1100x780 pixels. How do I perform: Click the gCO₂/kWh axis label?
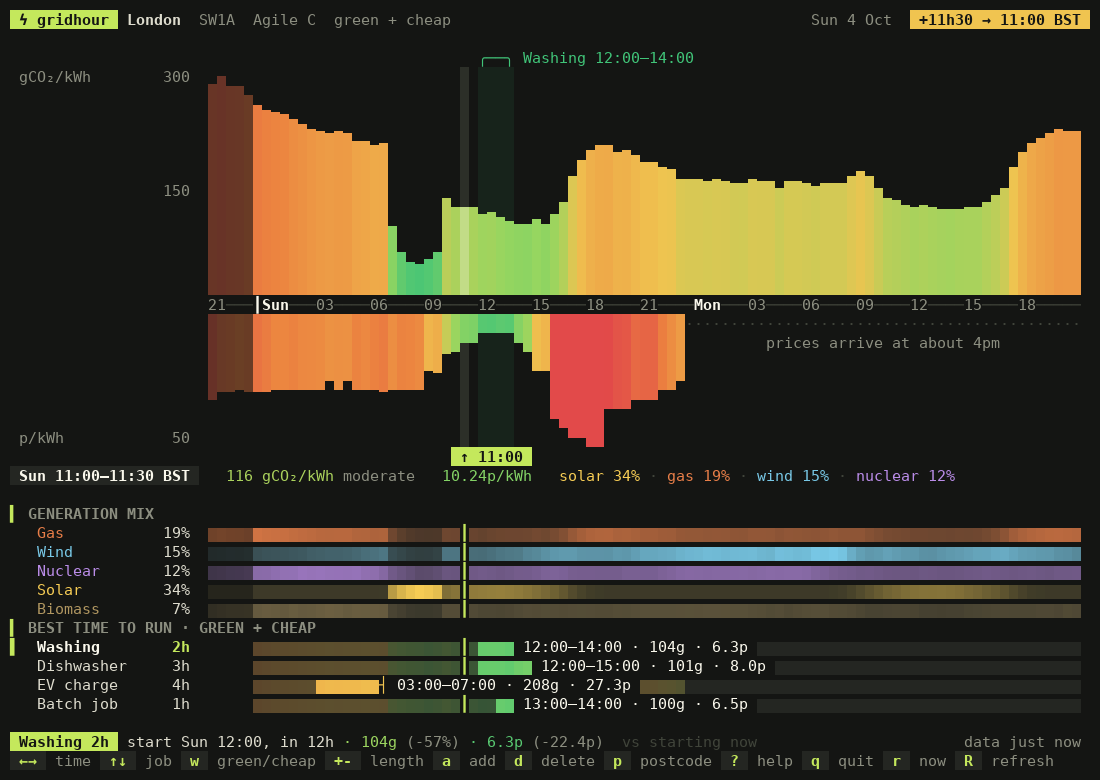point(55,76)
